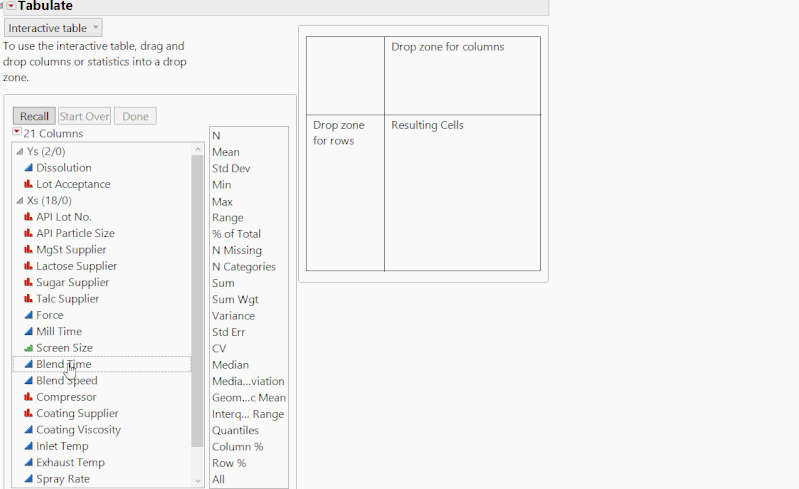799x489 pixels.
Task: Select the API Particle Size nominal icon
Action: coord(29,233)
